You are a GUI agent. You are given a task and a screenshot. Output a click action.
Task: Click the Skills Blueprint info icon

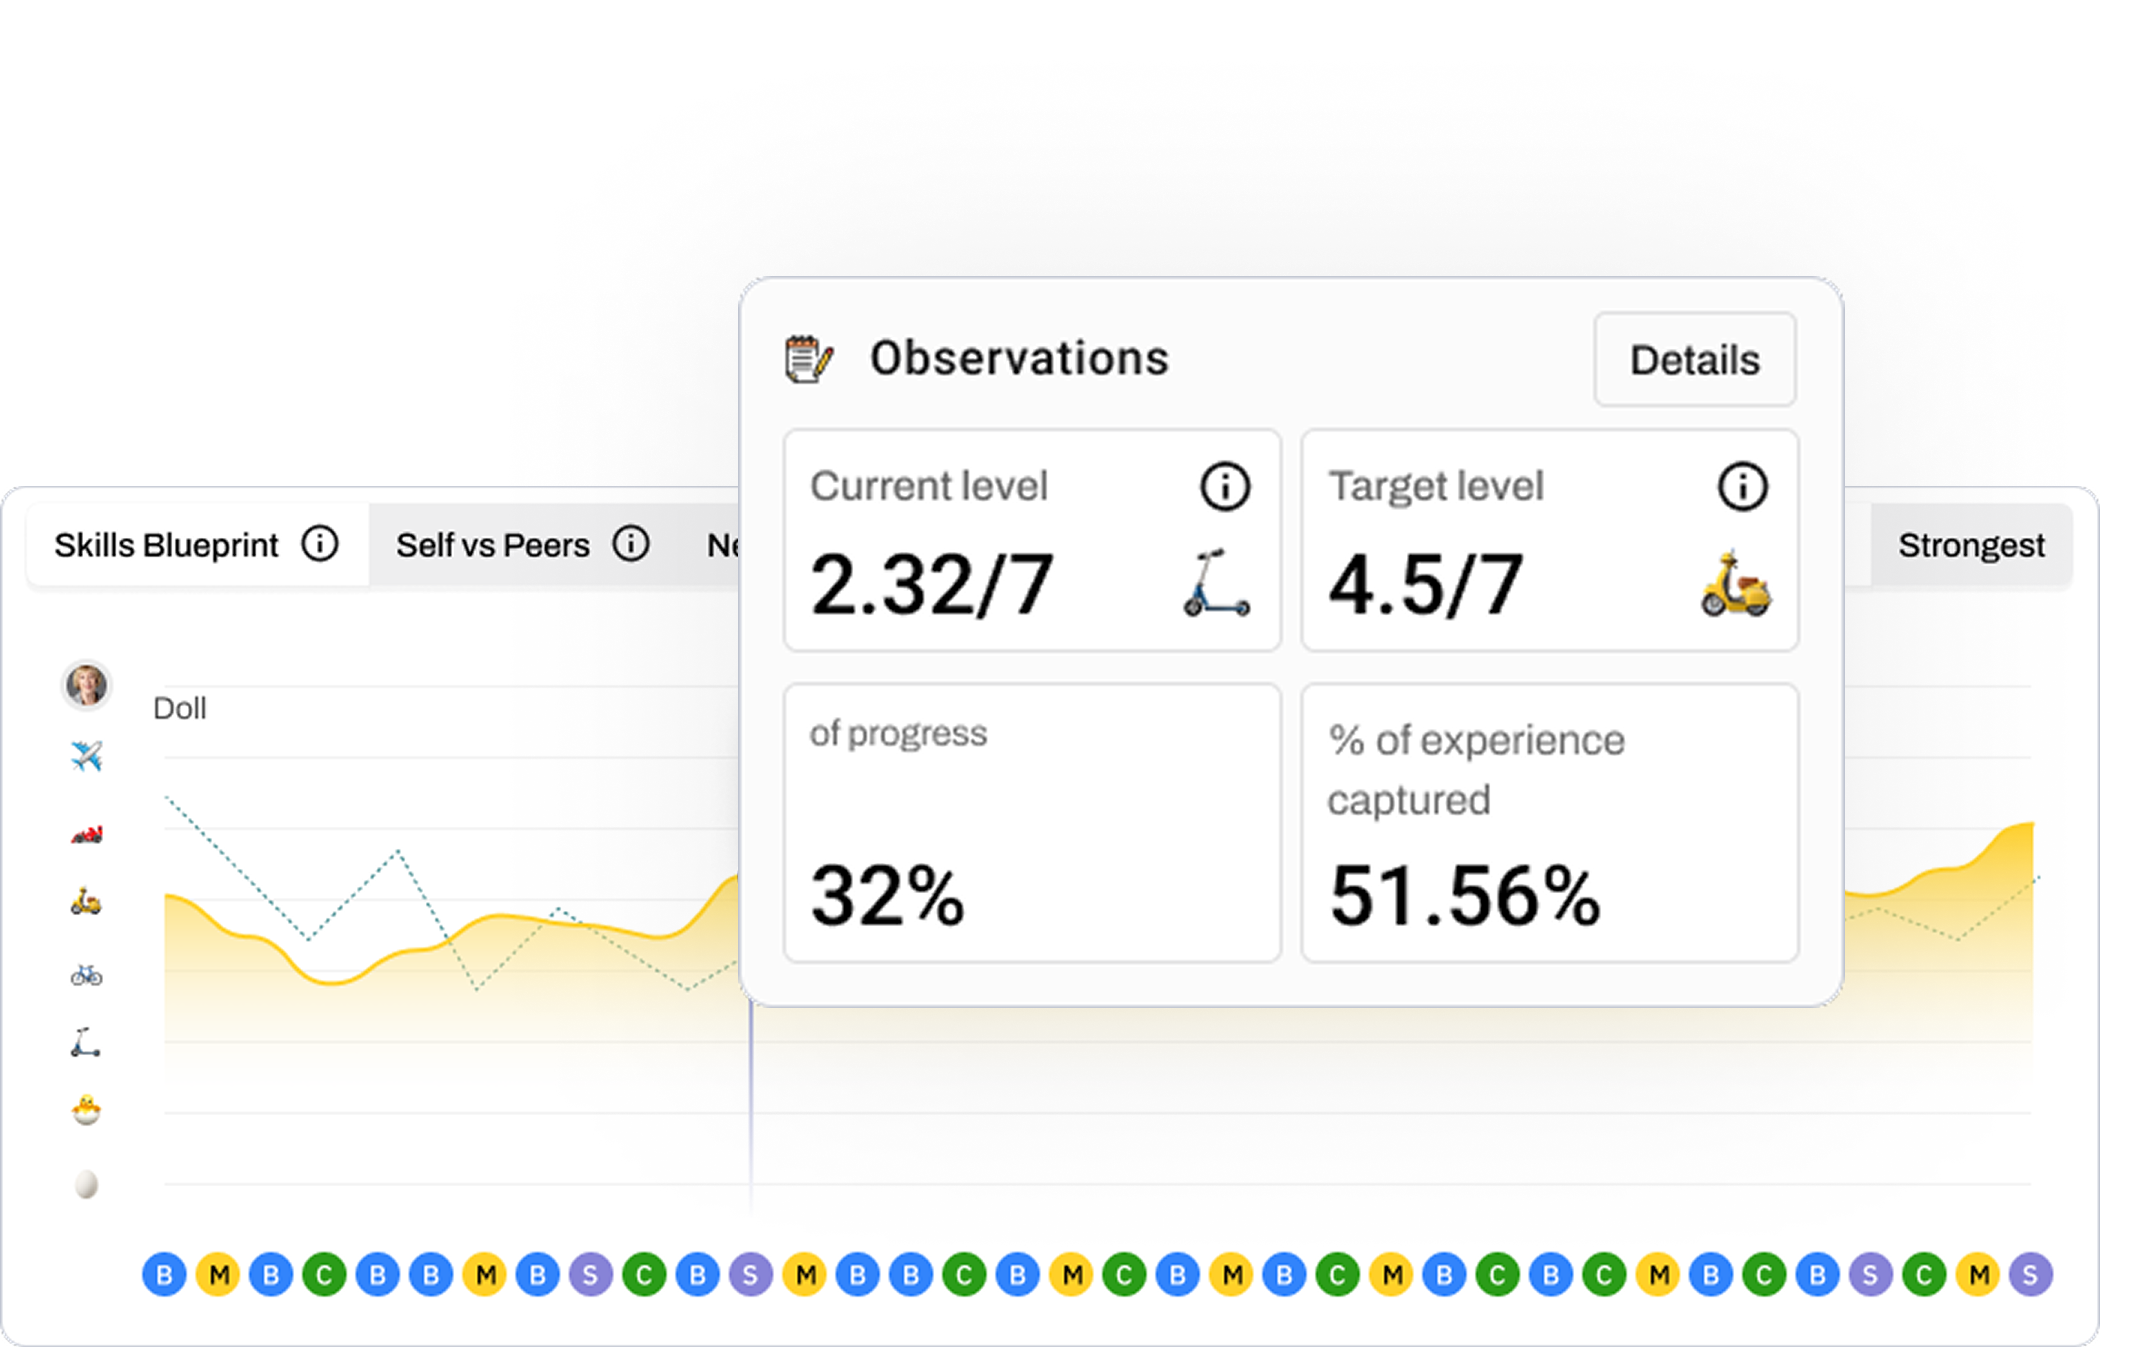pyautogui.click(x=320, y=544)
